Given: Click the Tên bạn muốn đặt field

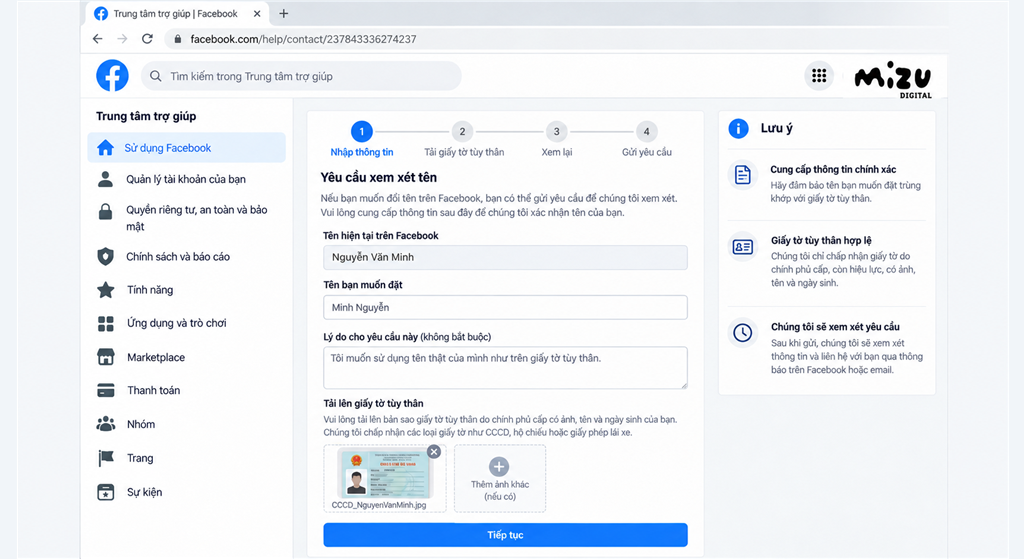Looking at the screenshot, I should coord(505,308).
